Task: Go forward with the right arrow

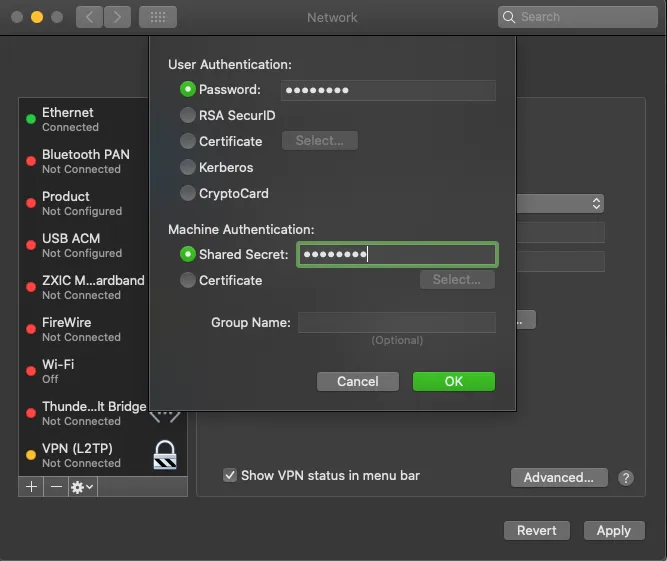Action: pos(117,17)
